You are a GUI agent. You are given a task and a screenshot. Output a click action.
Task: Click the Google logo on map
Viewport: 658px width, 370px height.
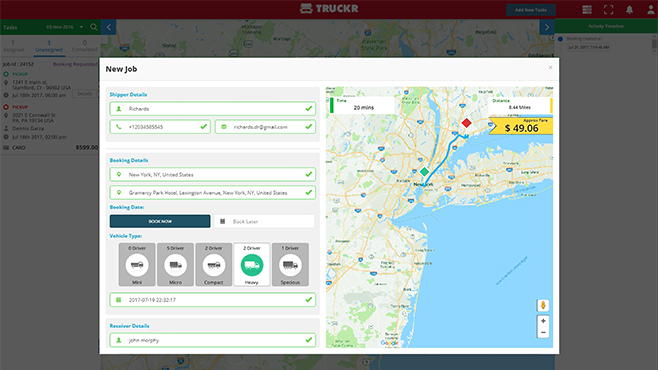point(389,343)
